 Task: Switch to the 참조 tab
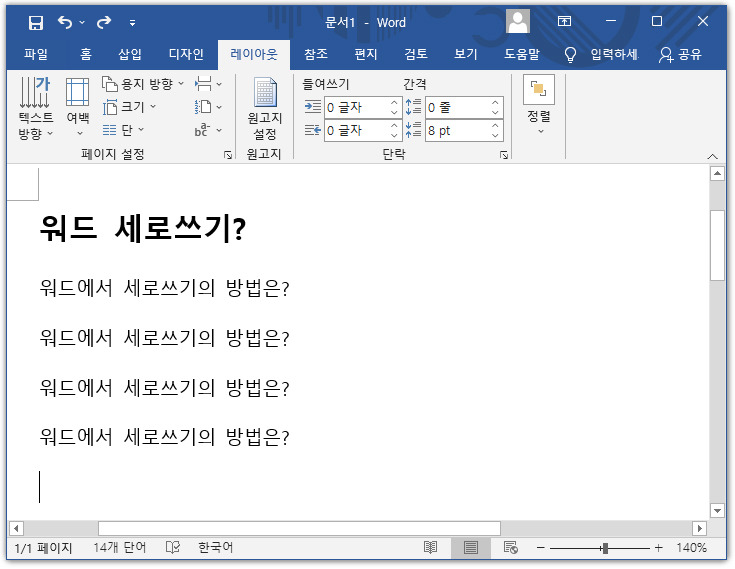(316, 54)
